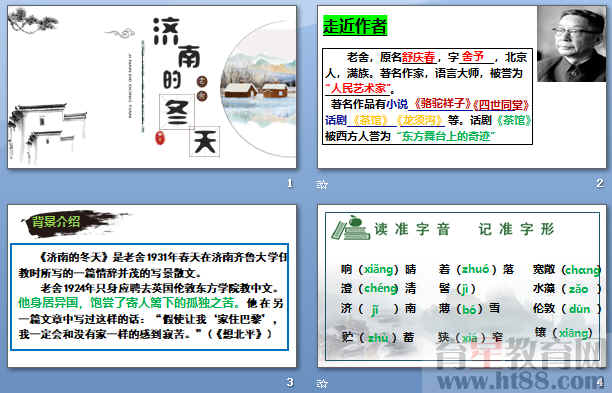Click the text 《骆驼祥子》 on slide 2
Viewport: 612px width, 393px height.
click(x=441, y=104)
